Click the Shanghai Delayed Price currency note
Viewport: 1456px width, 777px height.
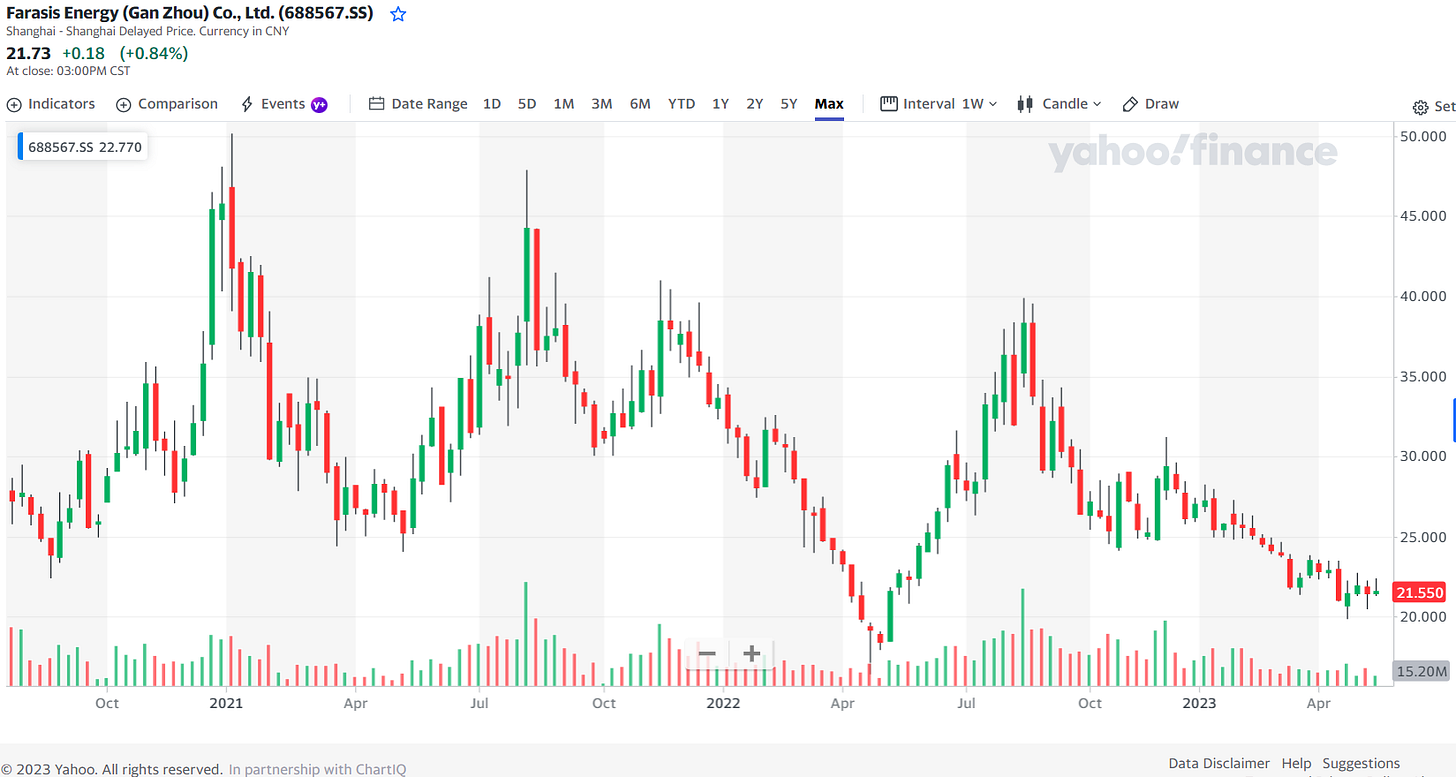point(148,31)
